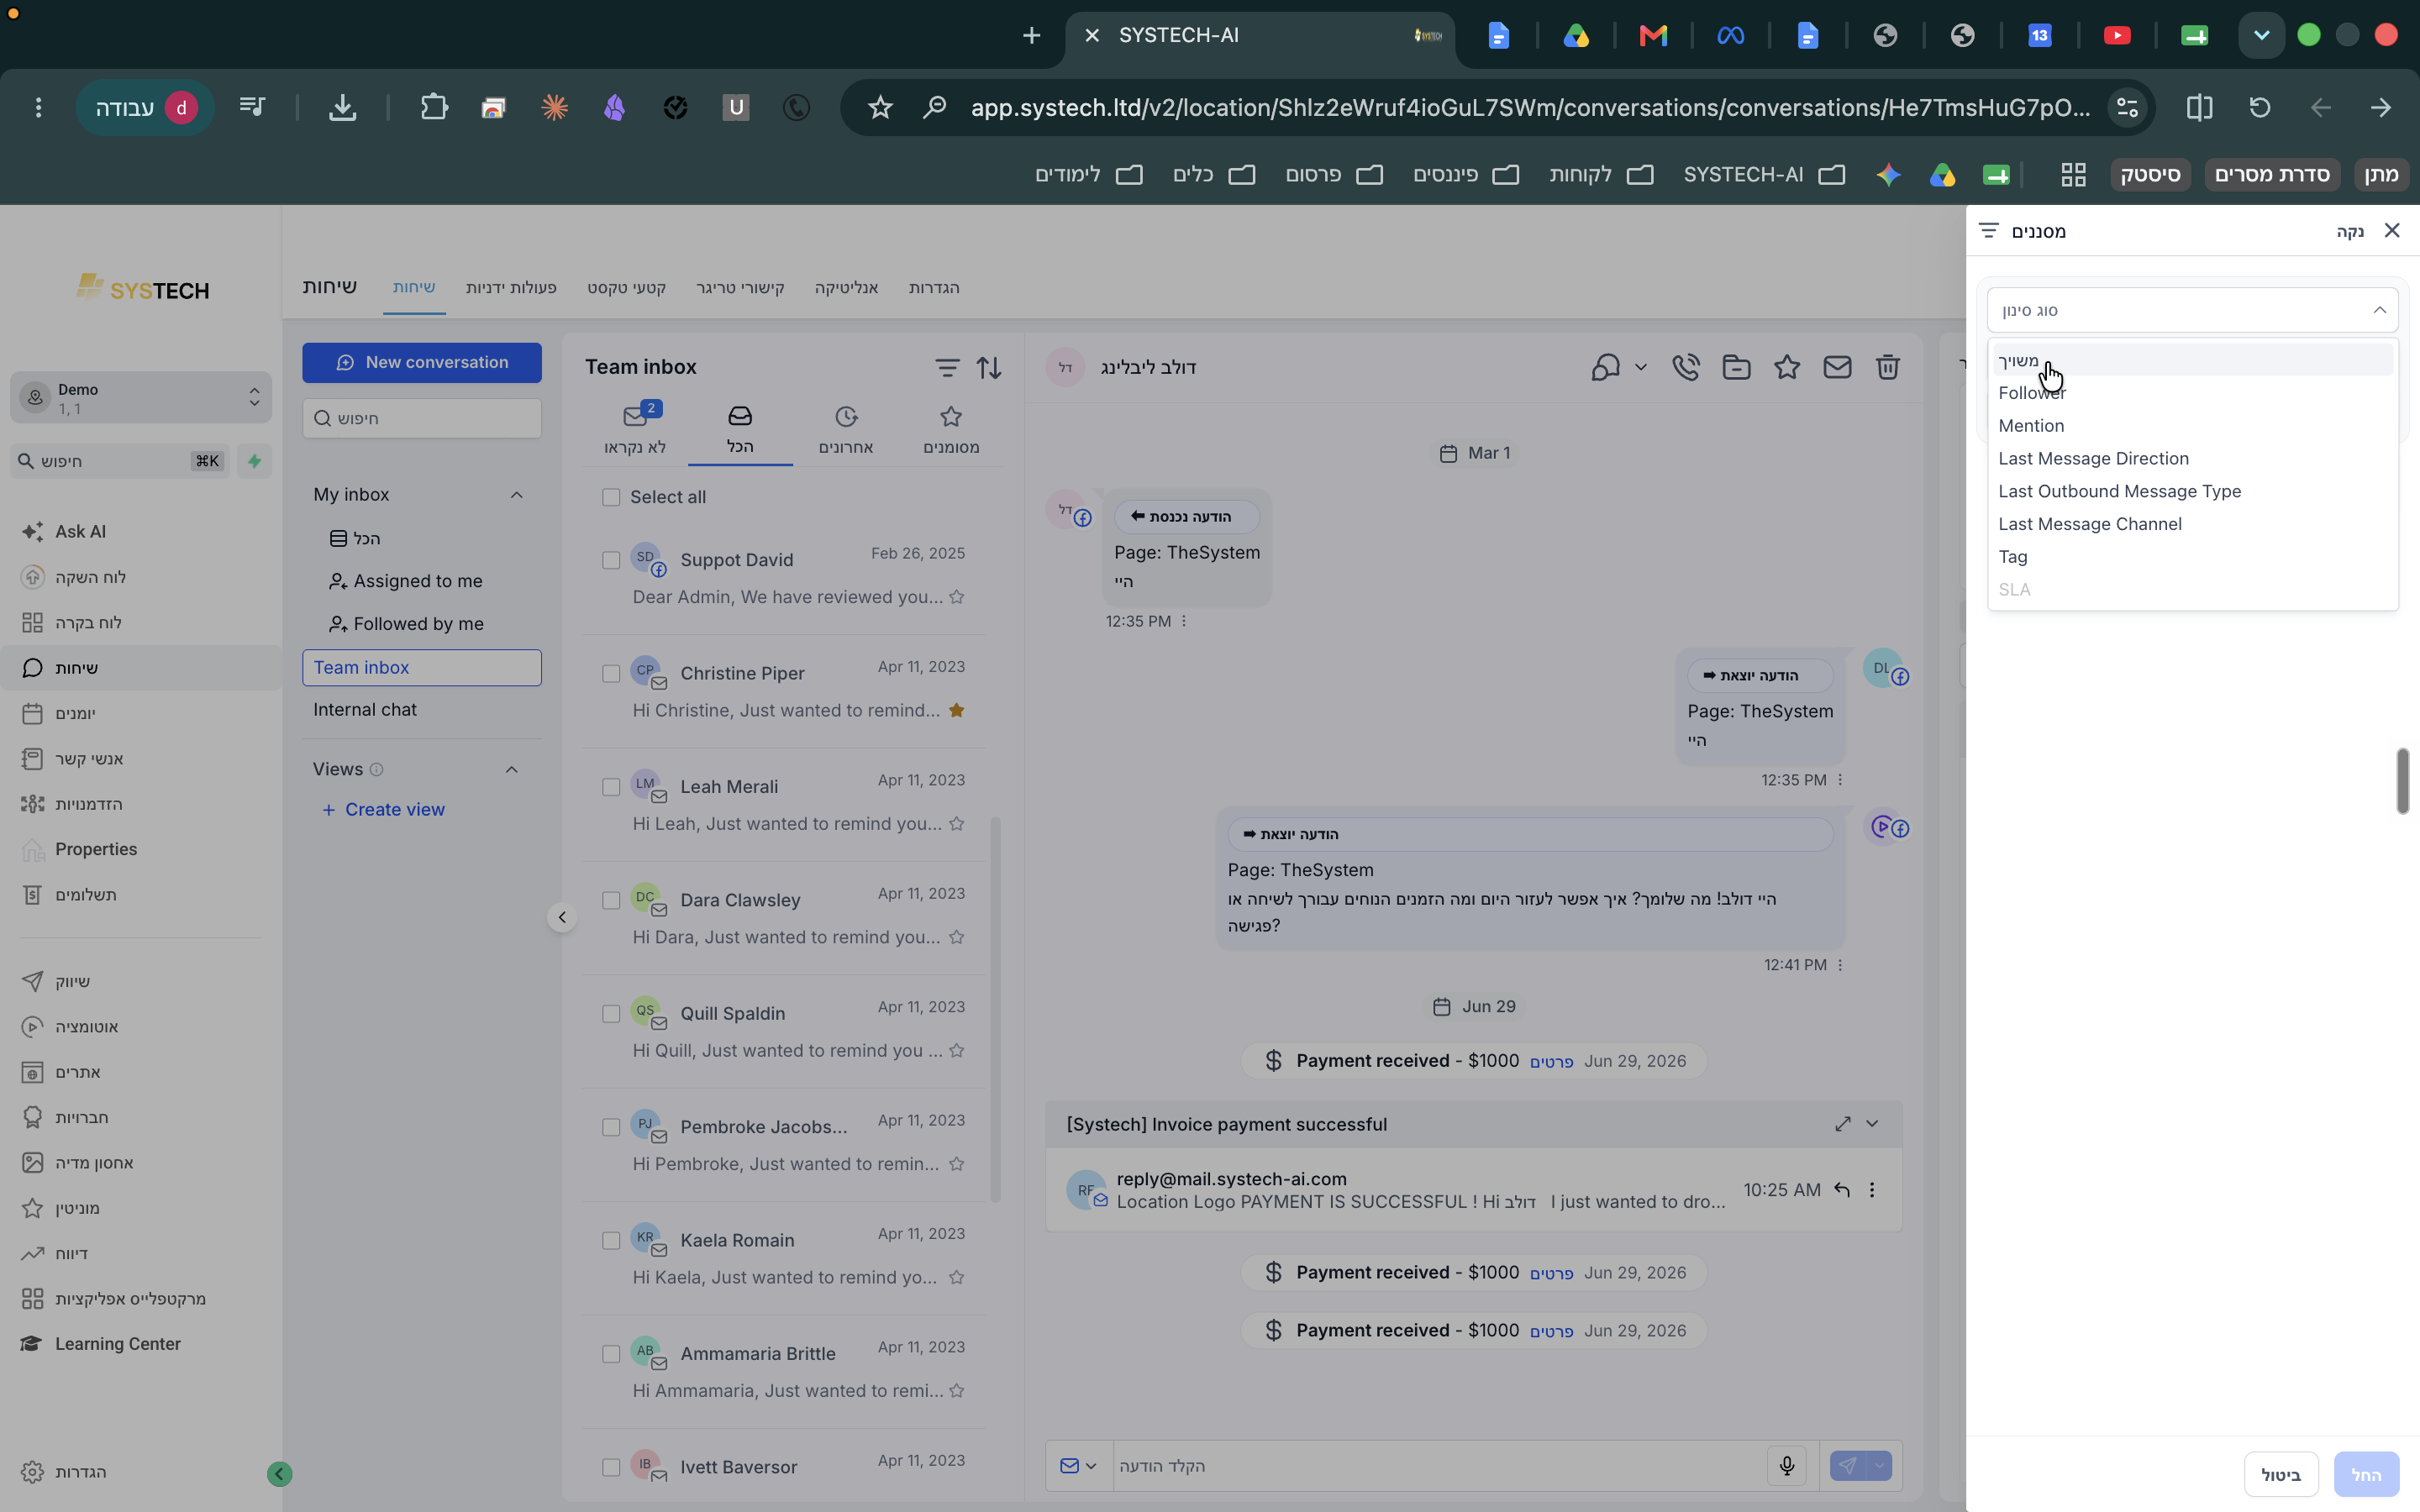Check the Kaela Romain conversation checkbox

[x=611, y=1240]
